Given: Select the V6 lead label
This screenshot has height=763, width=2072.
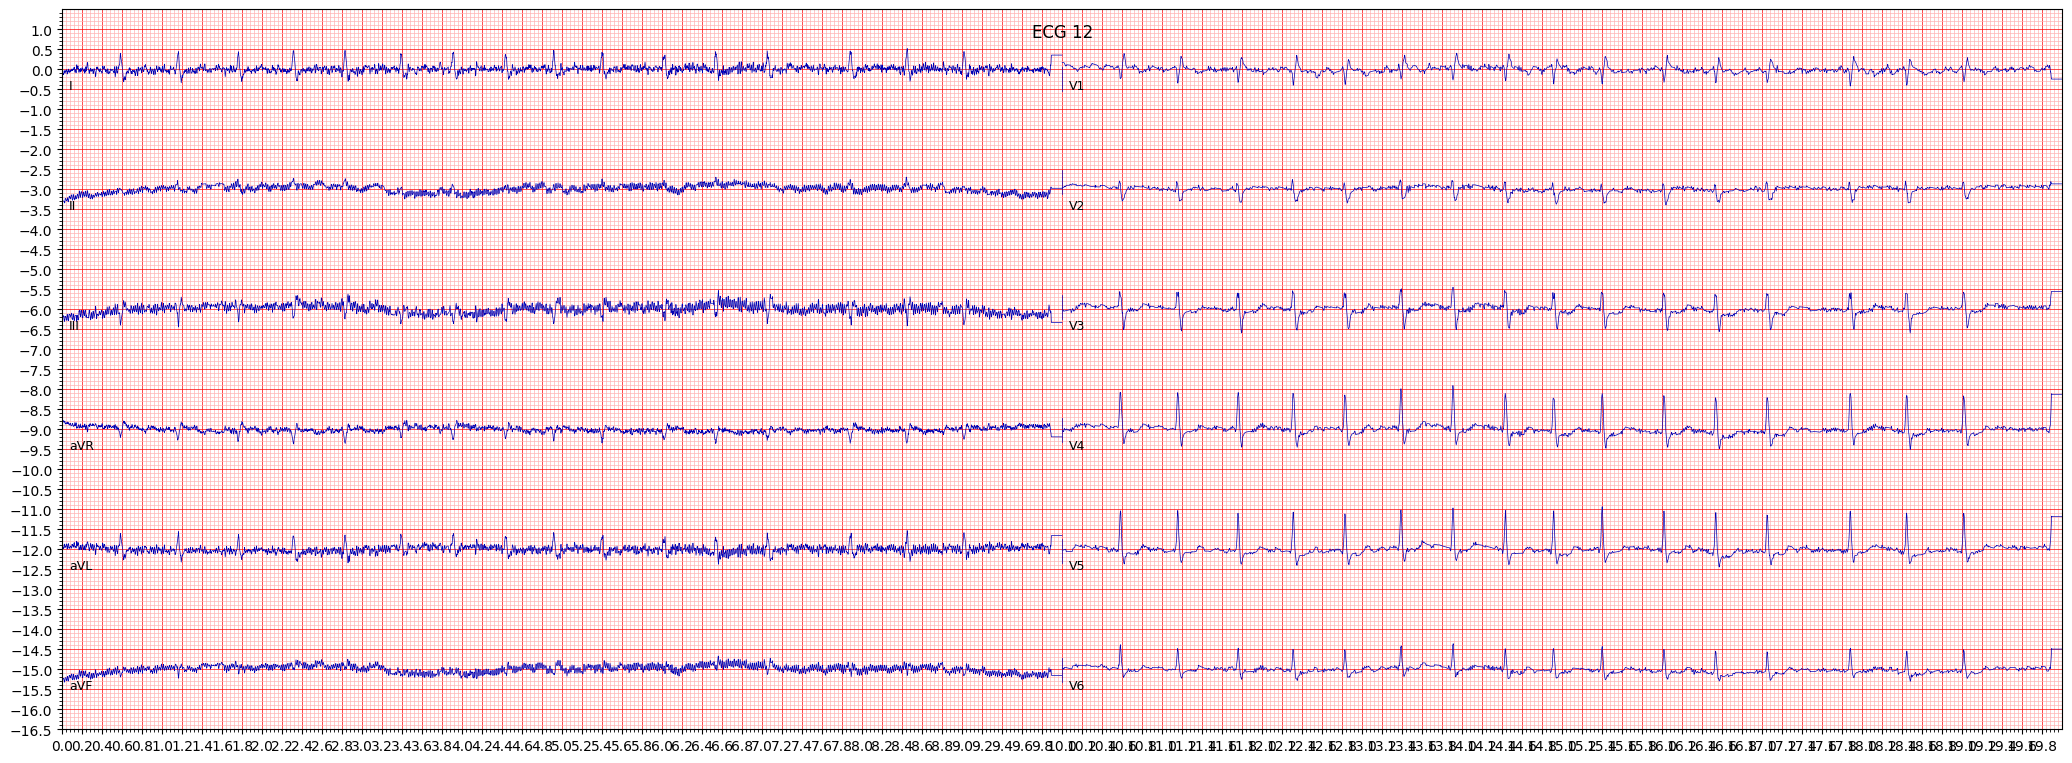Looking at the screenshot, I should click(1076, 686).
